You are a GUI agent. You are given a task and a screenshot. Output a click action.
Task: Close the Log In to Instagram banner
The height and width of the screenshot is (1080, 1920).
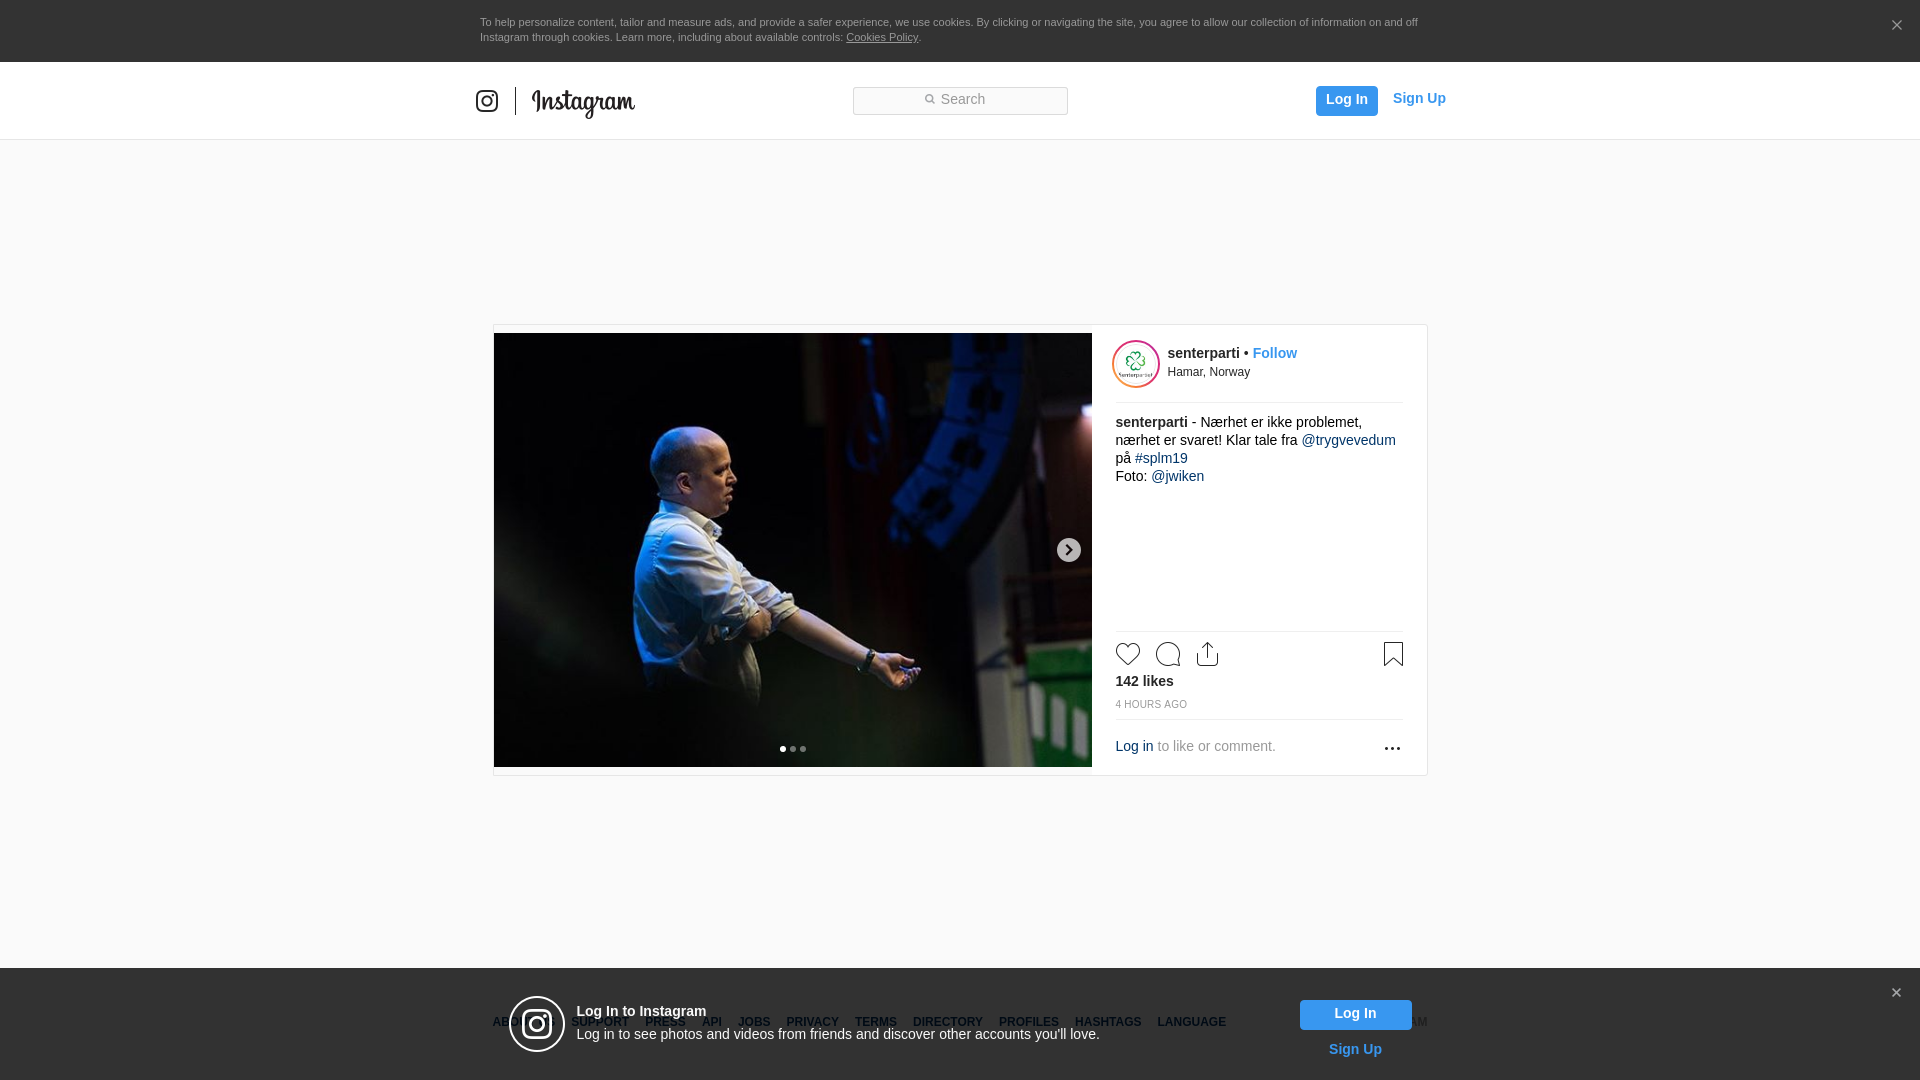pos(1896,993)
